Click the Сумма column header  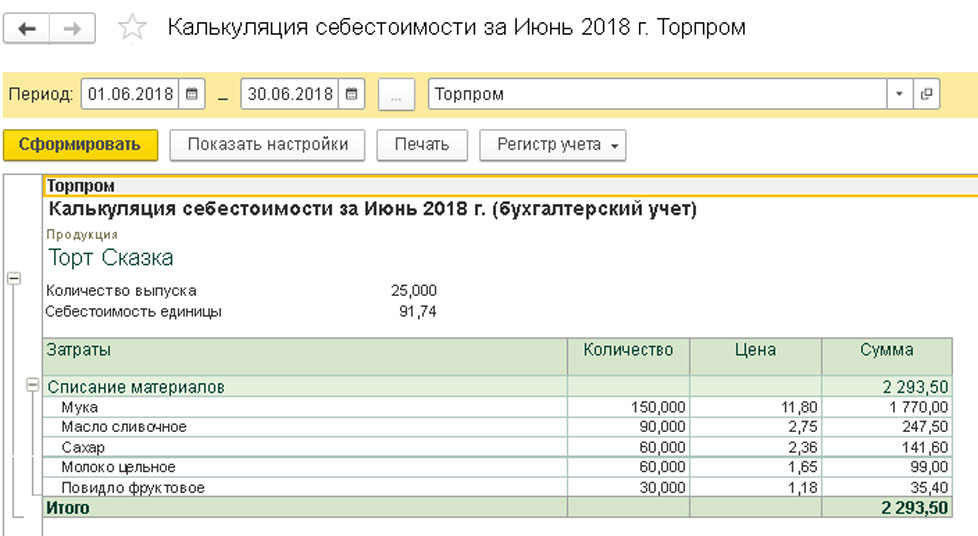(886, 350)
